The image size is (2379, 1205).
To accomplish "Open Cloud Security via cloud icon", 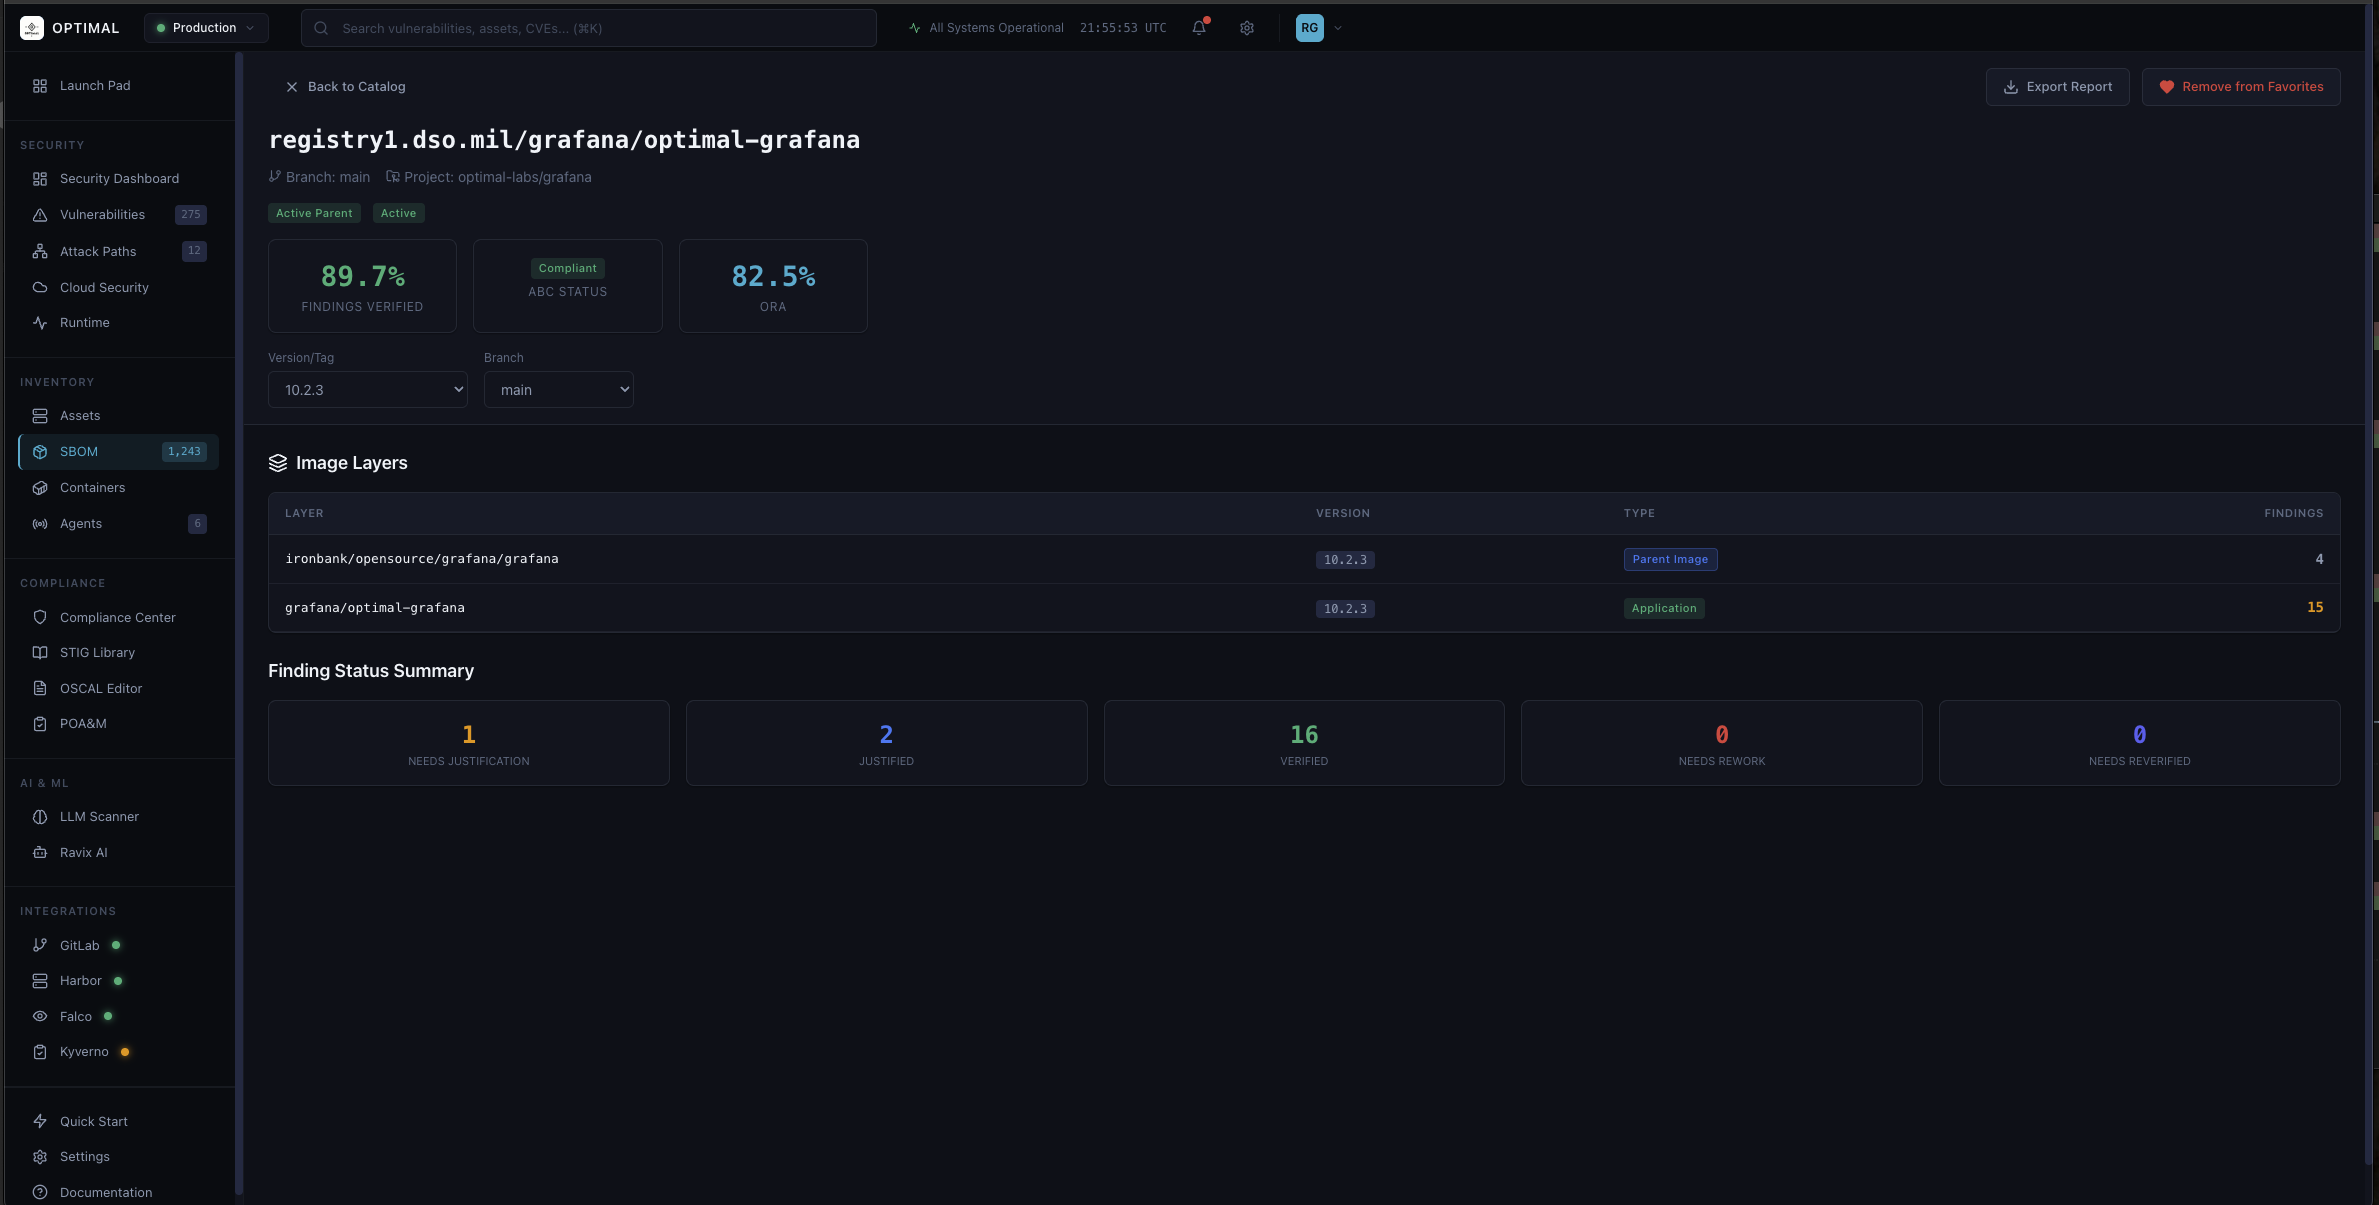I will tap(40, 287).
